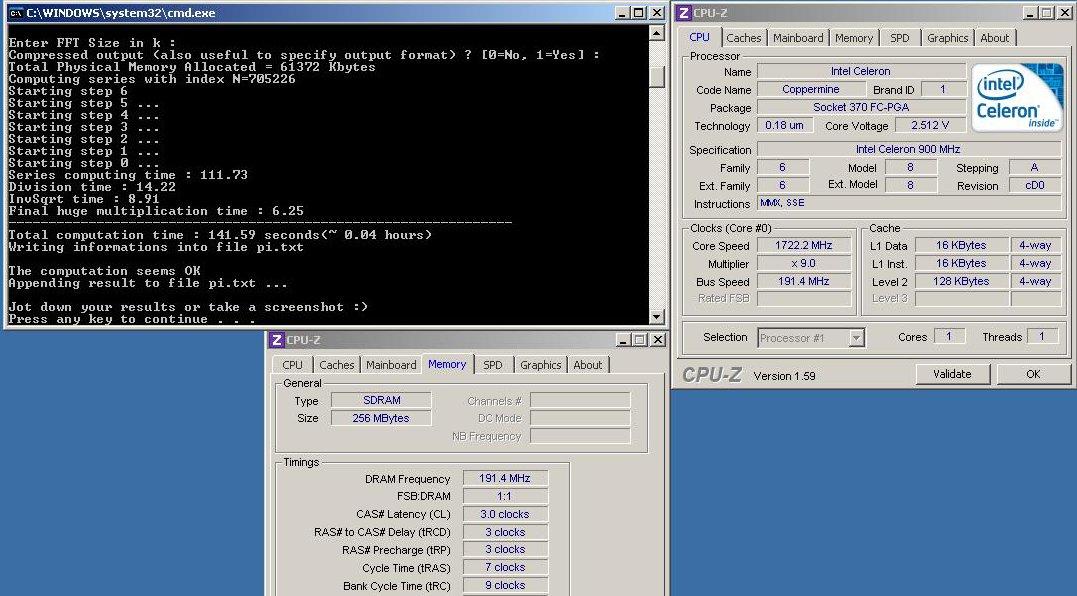This screenshot has width=1077, height=596.
Task: Click the Core Voltage value '2.512 V'
Action: point(931,126)
